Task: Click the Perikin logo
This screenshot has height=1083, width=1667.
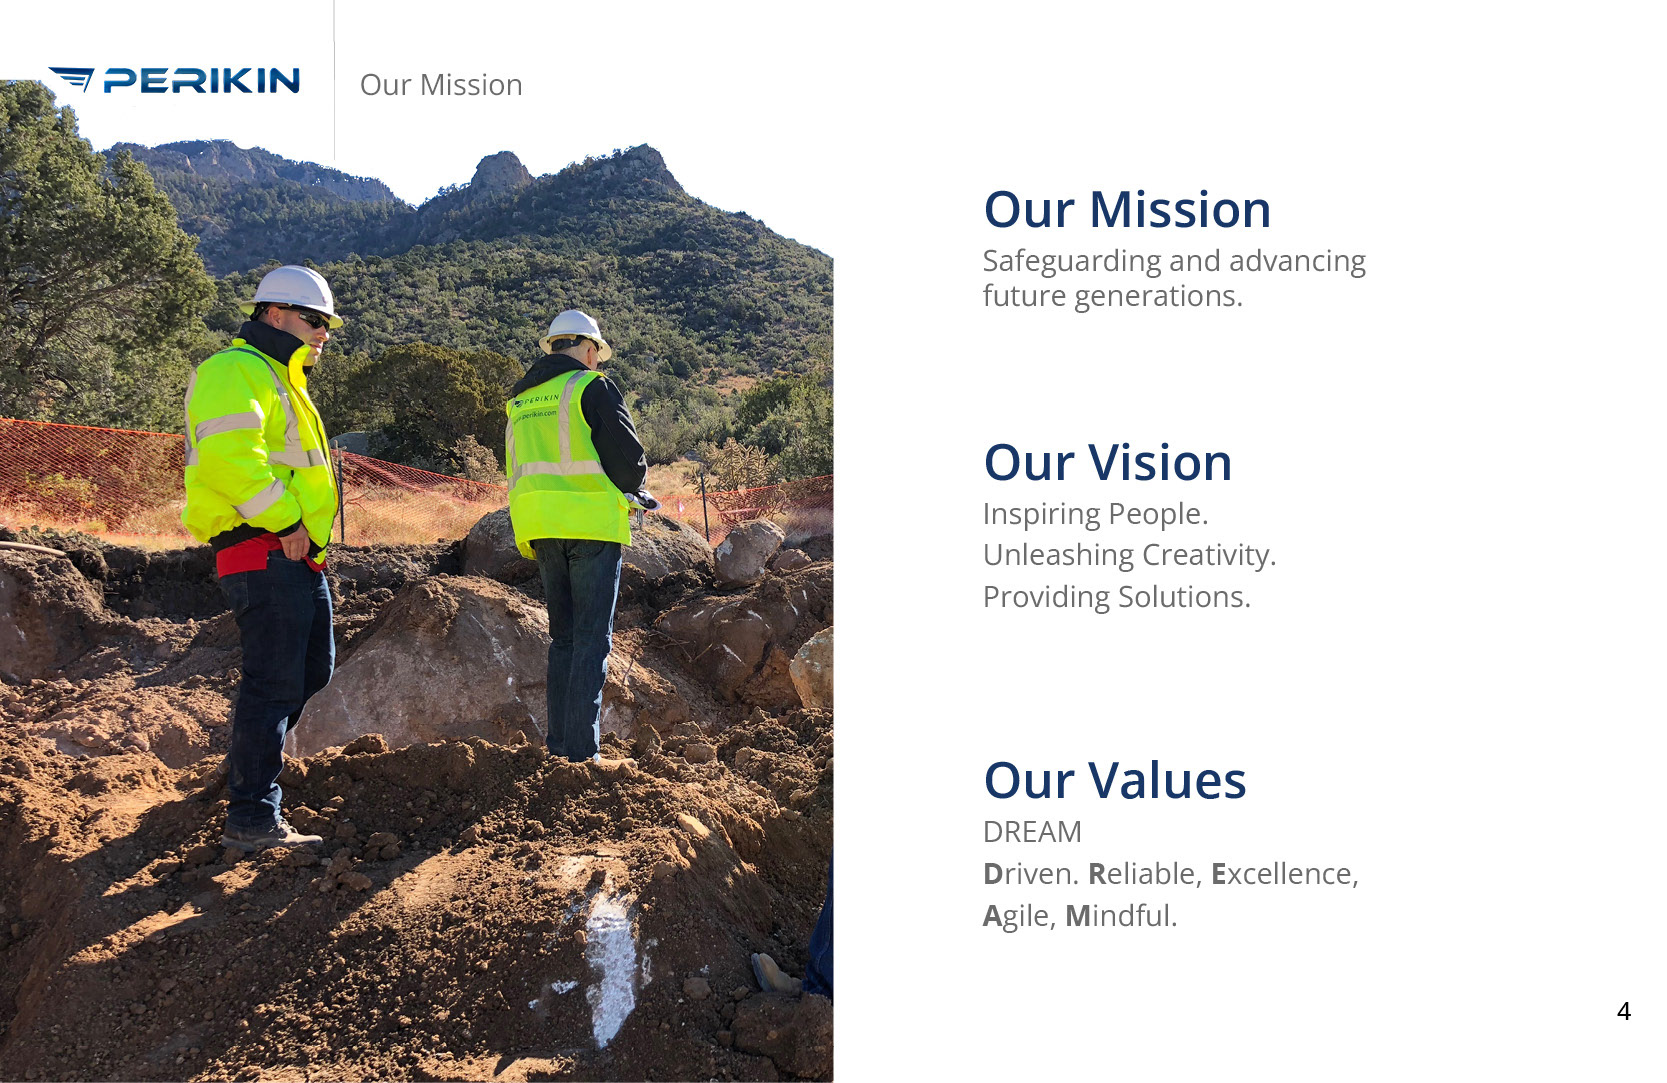Action: [x=174, y=80]
